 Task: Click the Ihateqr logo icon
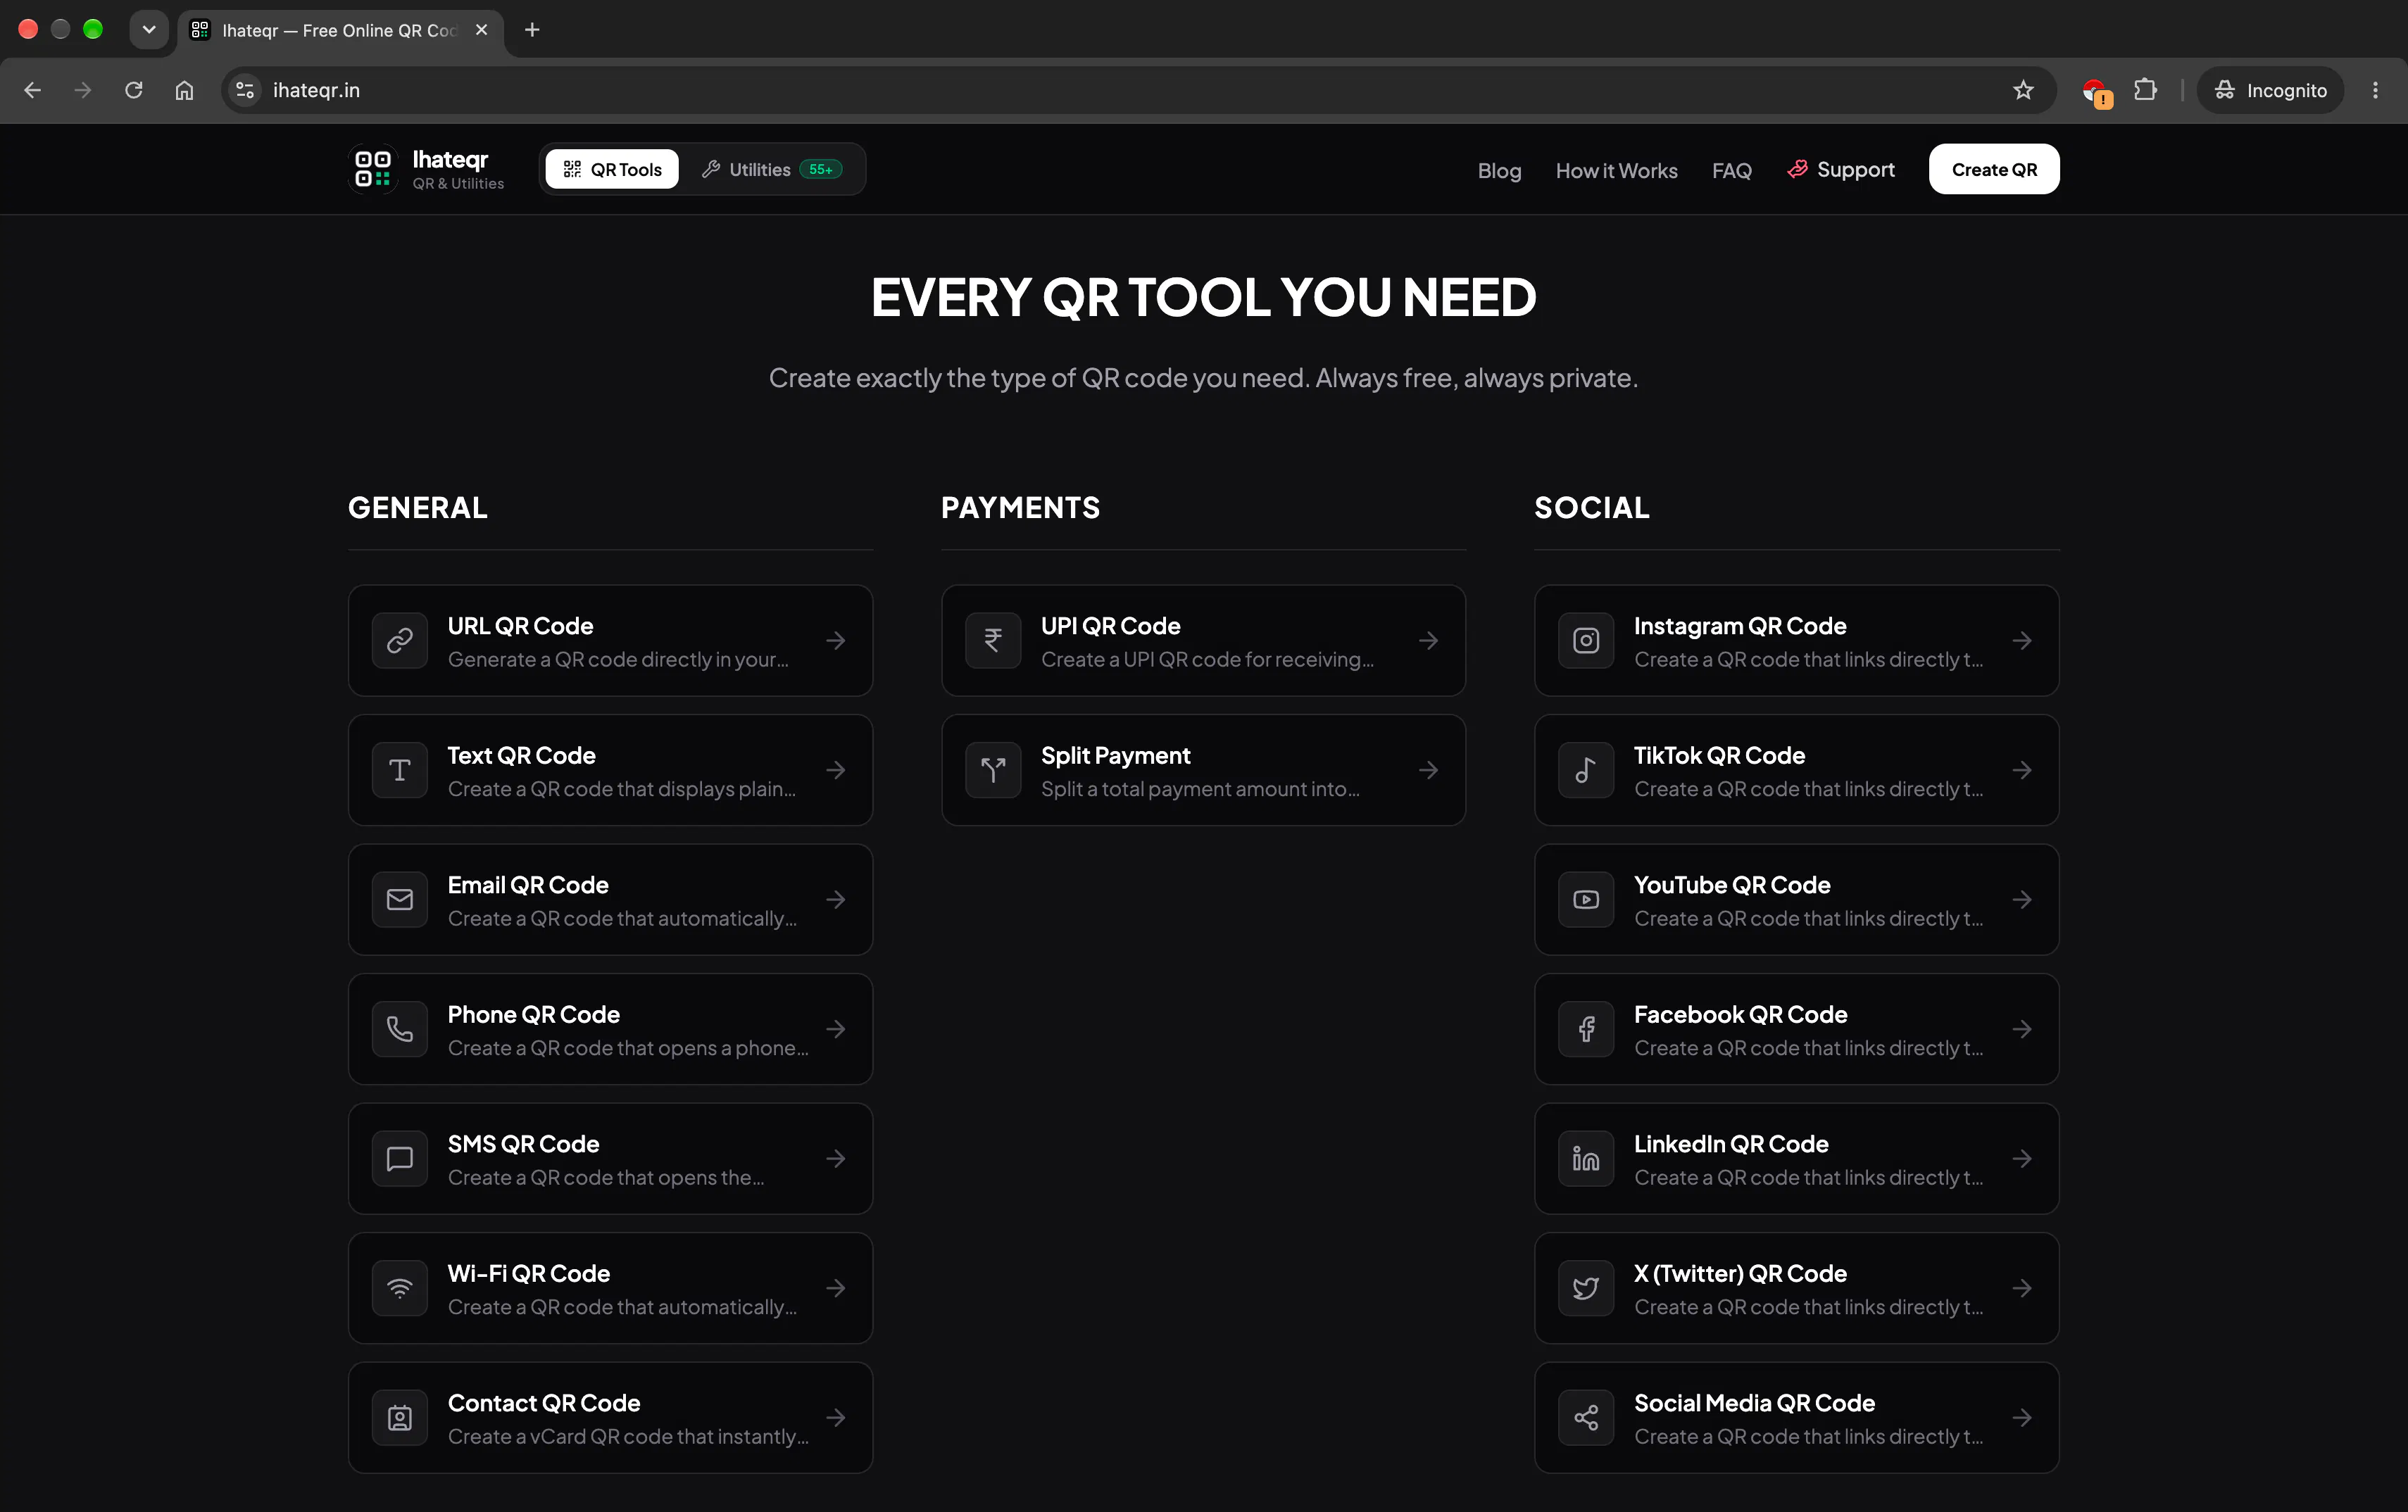[x=373, y=169]
